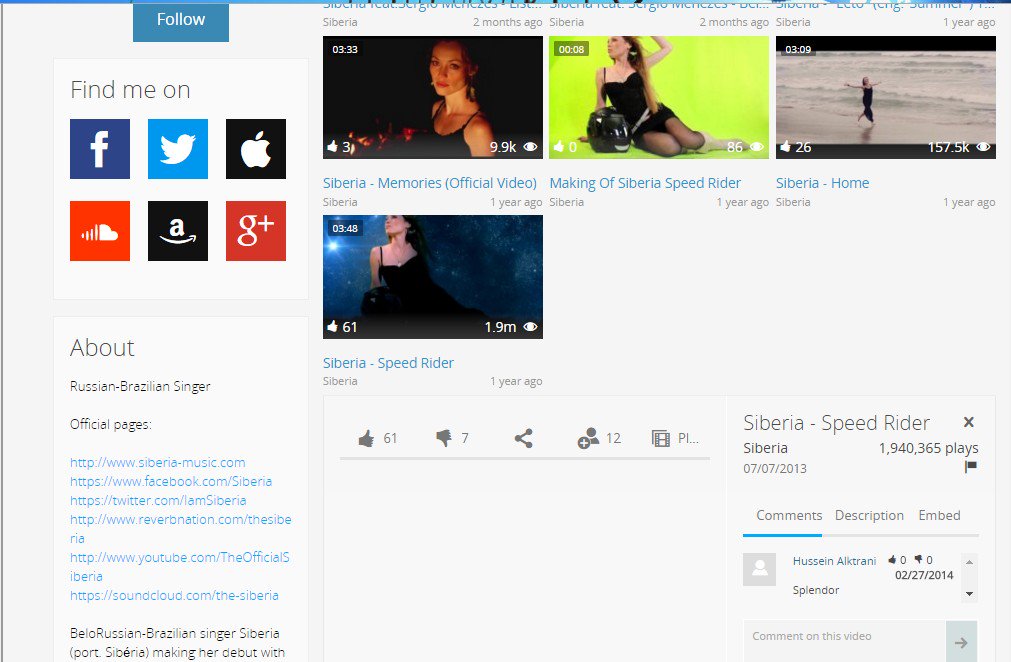The image size is (1011, 662).
Task: Click Hussein Alktrani's avatar
Action: tap(760, 569)
